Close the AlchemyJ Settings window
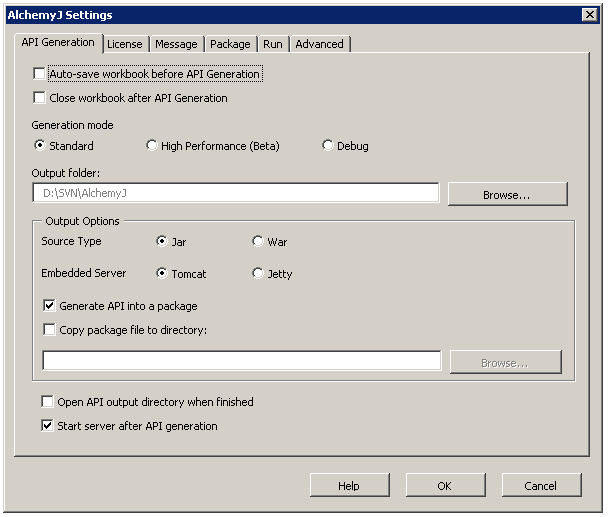This screenshot has width=609, height=517. [x=590, y=15]
